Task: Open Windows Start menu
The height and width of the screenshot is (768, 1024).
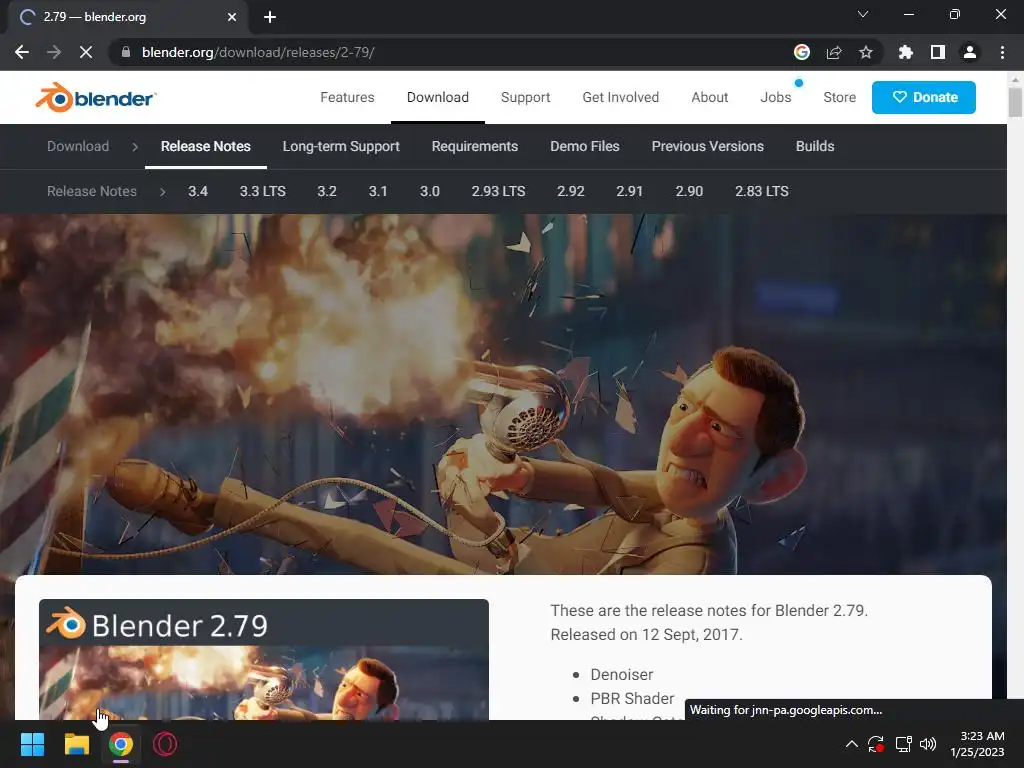Action: coord(32,744)
